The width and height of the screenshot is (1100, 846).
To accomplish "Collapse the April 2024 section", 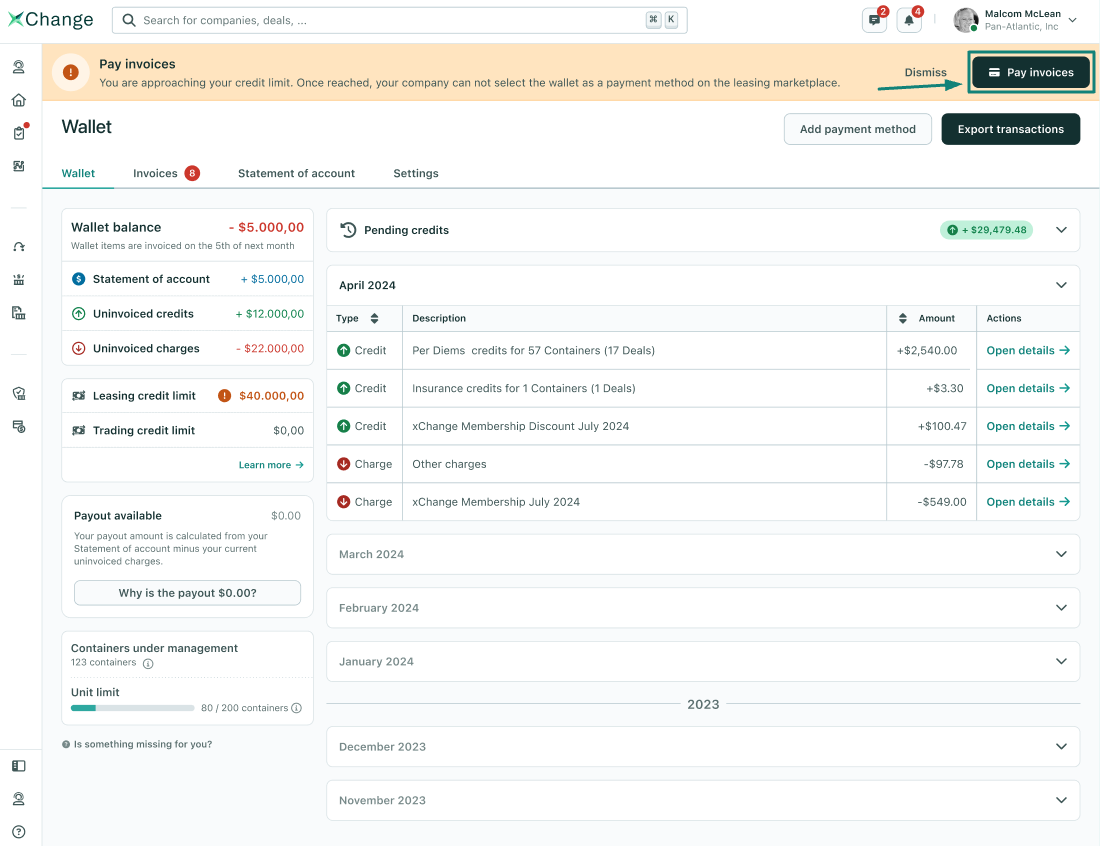I will (1061, 285).
